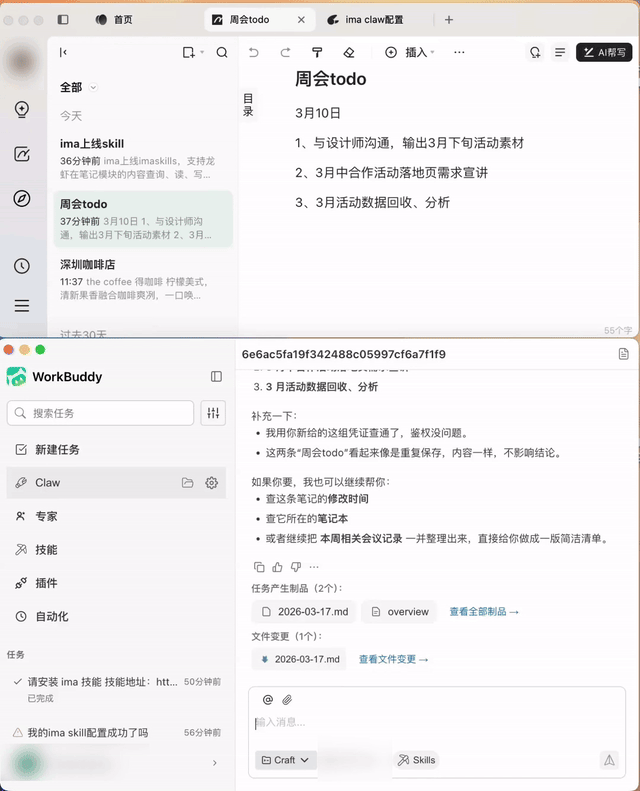Open the 深圳咖啡店 note
This screenshot has width=640, height=791.
[x=143, y=279]
